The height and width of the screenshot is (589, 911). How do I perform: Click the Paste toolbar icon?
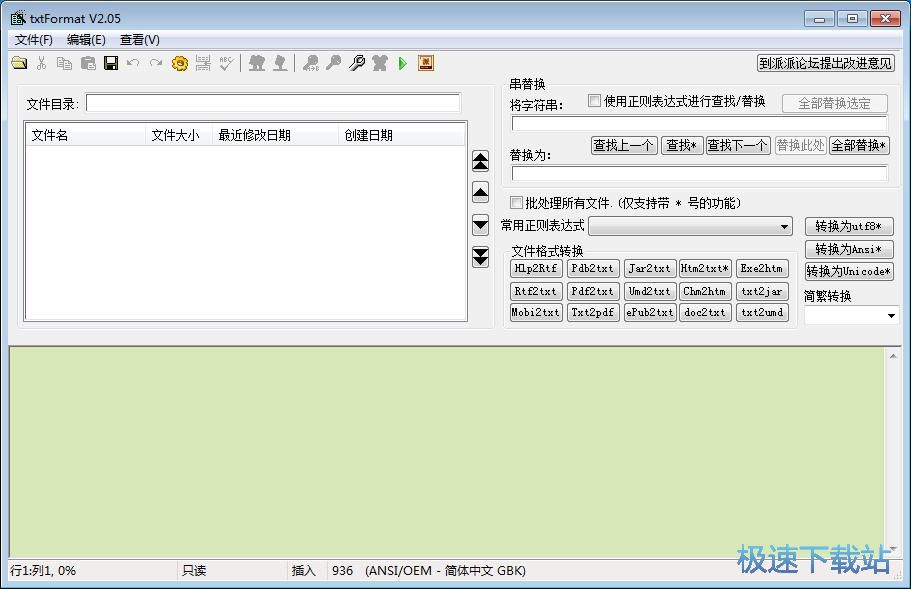click(88, 63)
